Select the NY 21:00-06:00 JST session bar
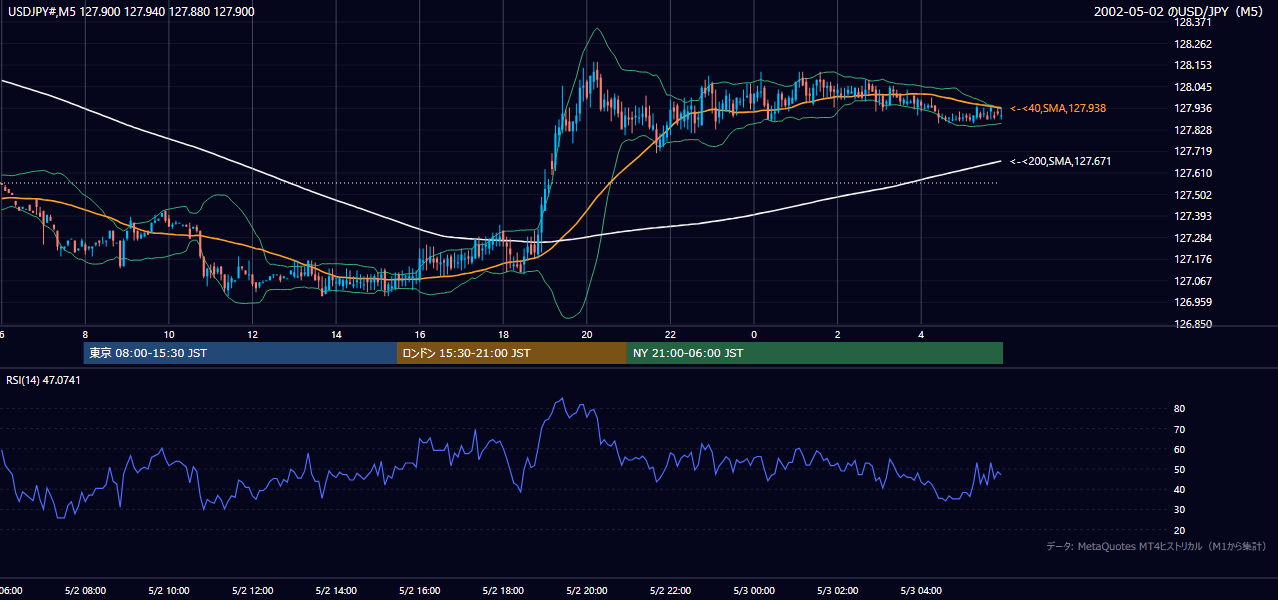1278x600 pixels. (x=815, y=353)
